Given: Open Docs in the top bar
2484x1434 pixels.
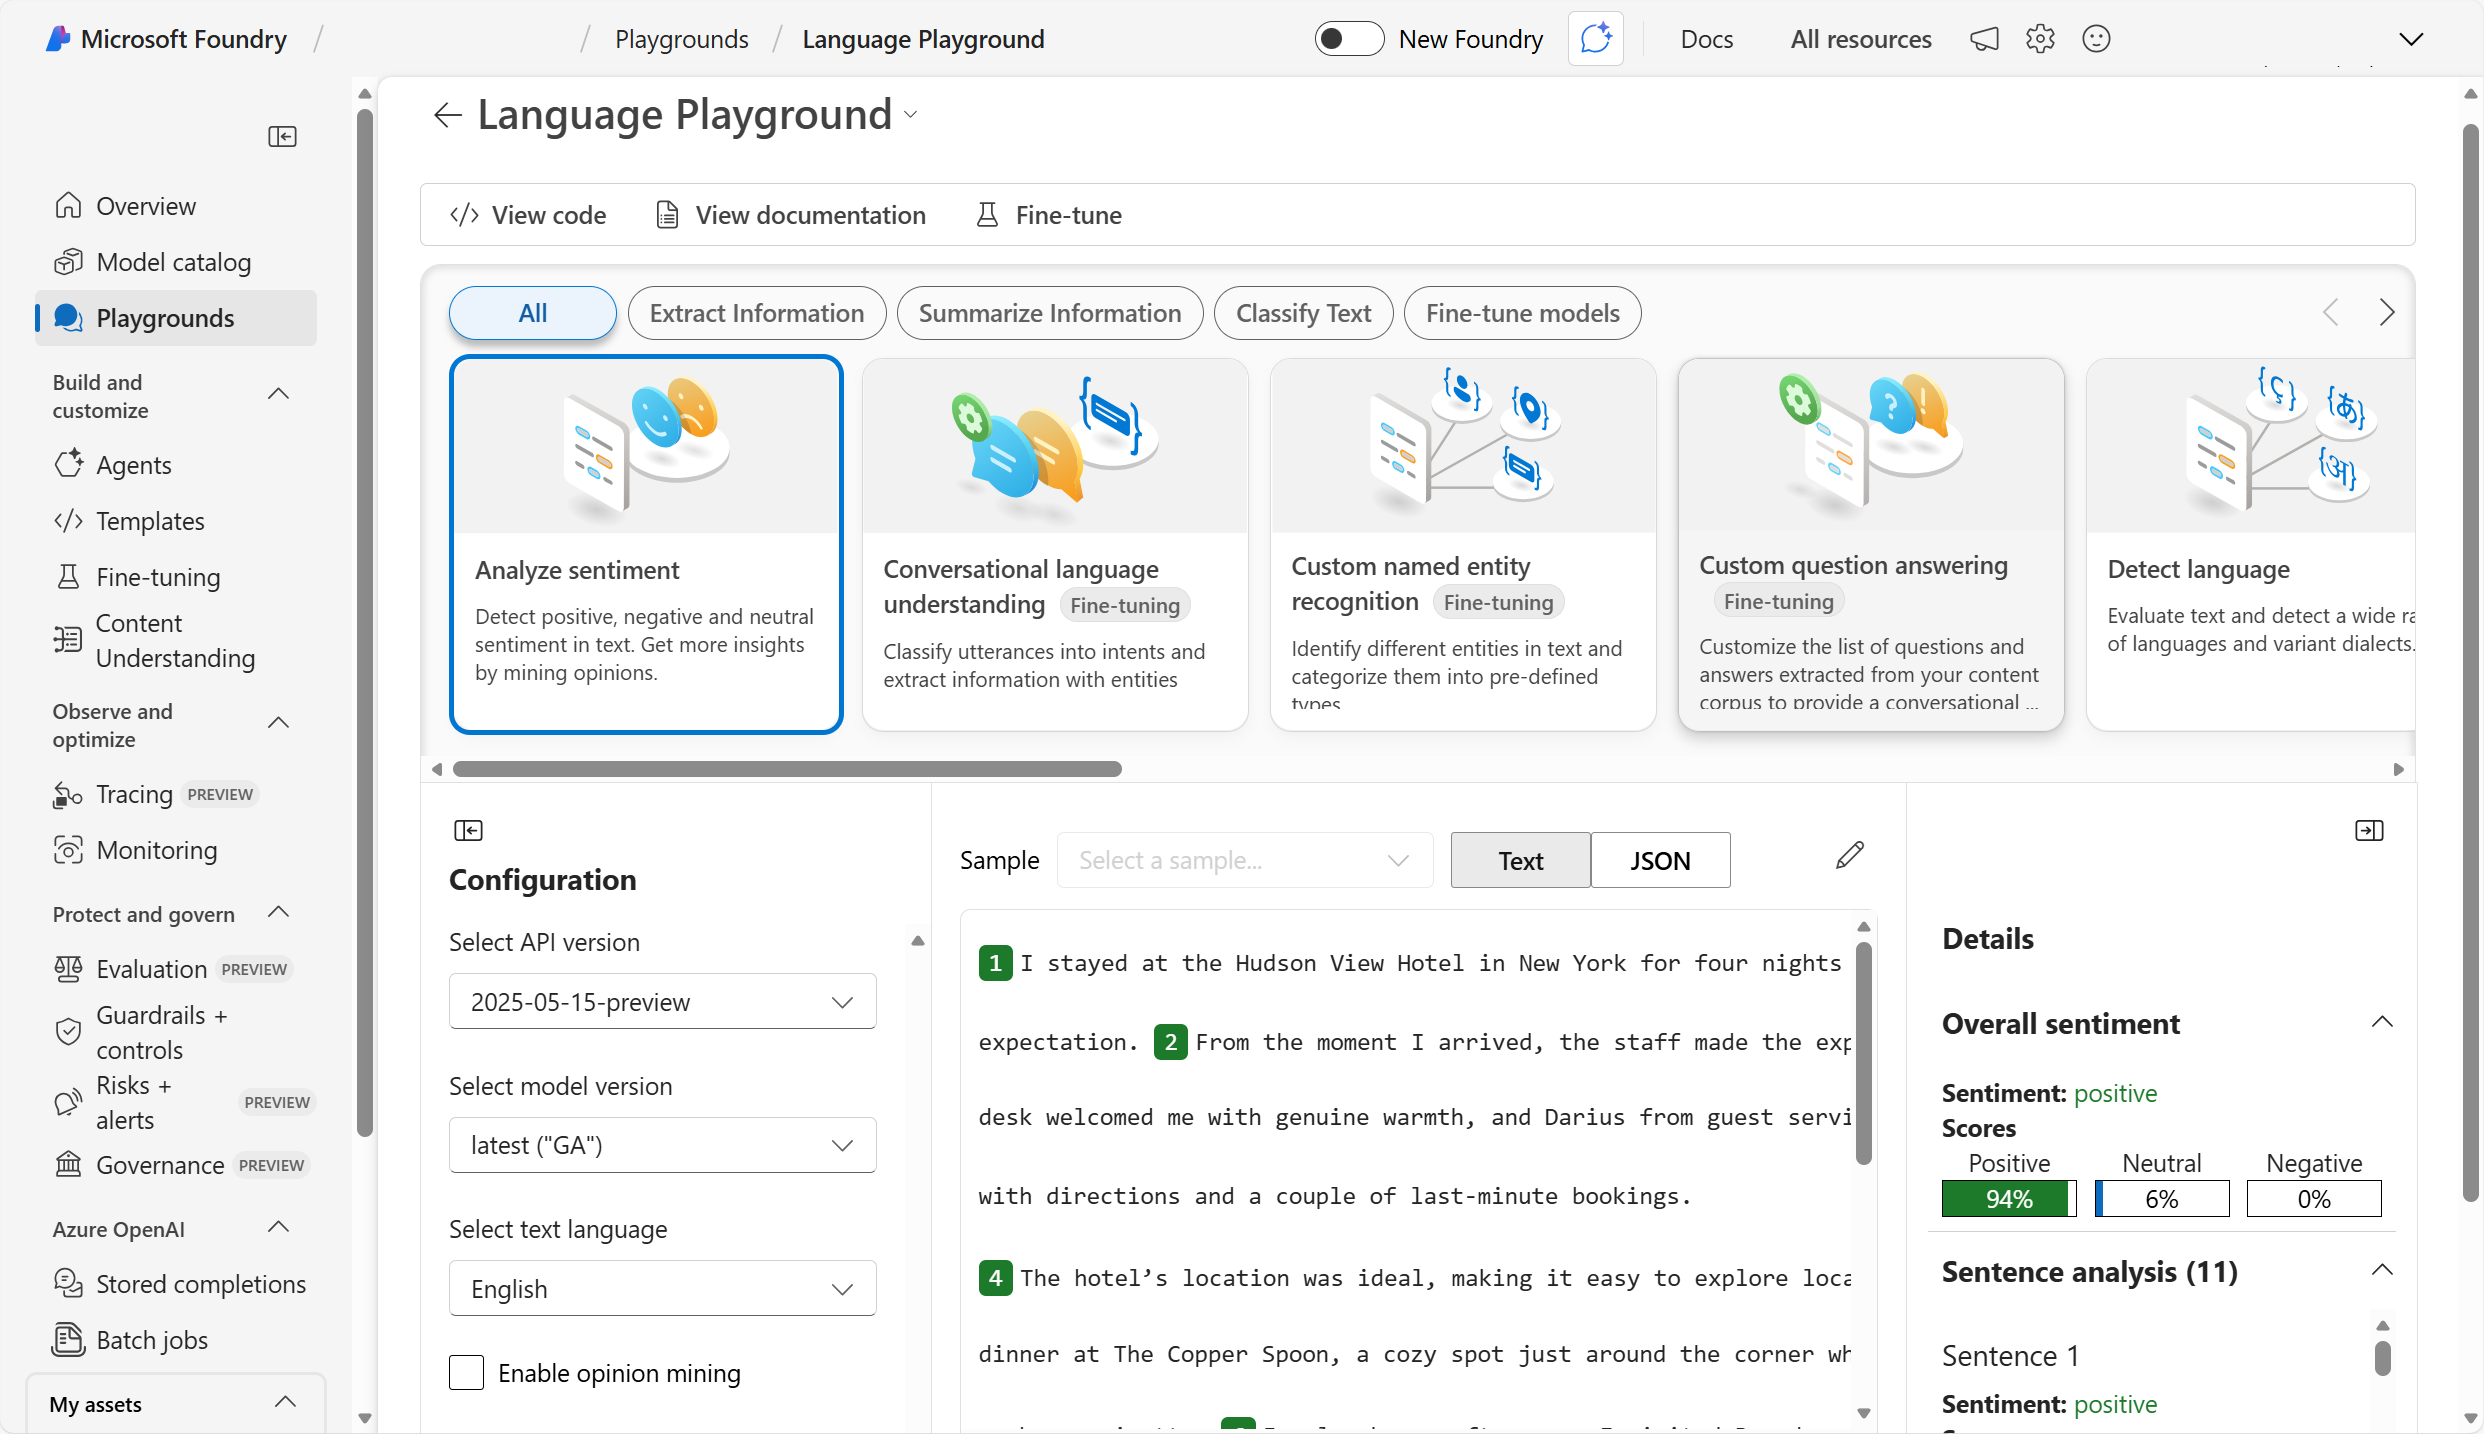Looking at the screenshot, I should [x=1706, y=39].
